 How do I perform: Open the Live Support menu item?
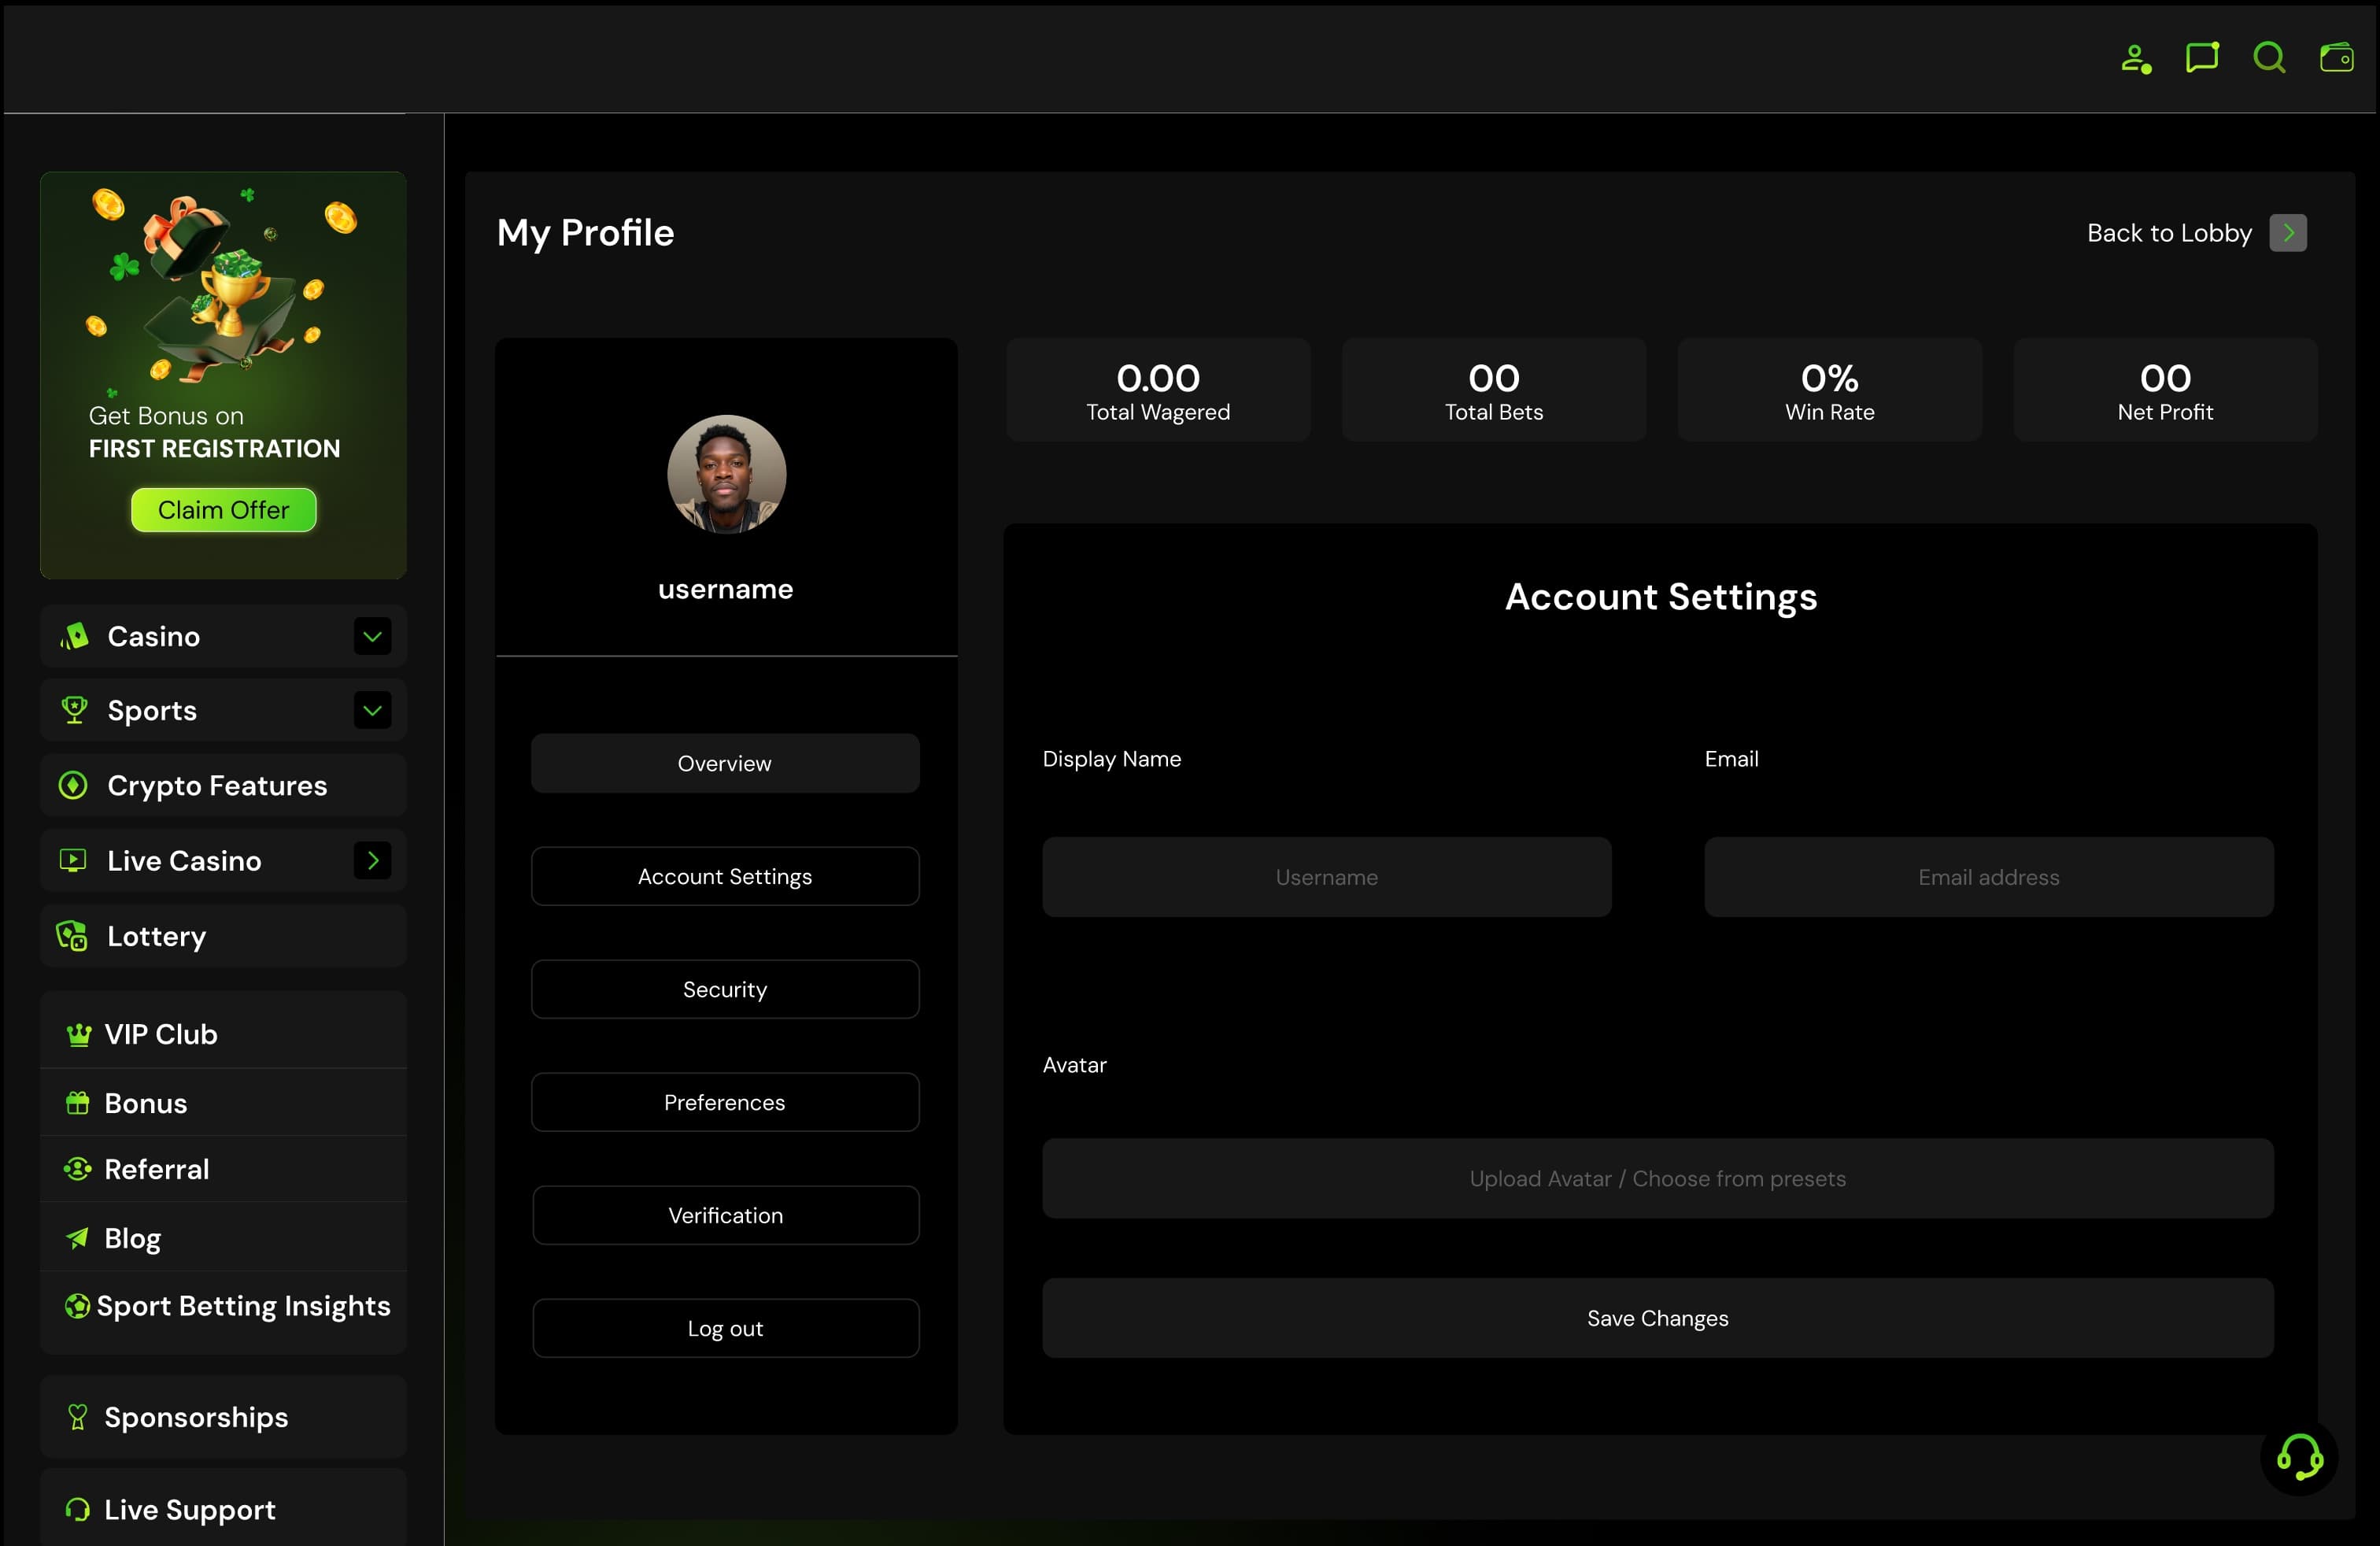223,1509
